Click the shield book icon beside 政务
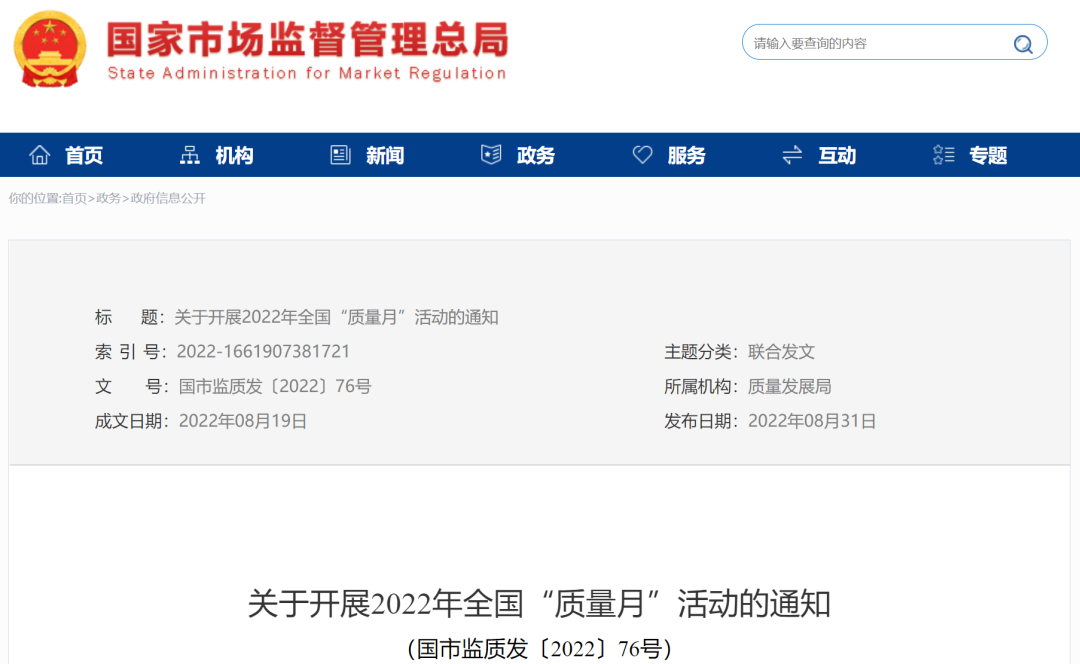This screenshot has width=1080, height=664. [x=491, y=155]
